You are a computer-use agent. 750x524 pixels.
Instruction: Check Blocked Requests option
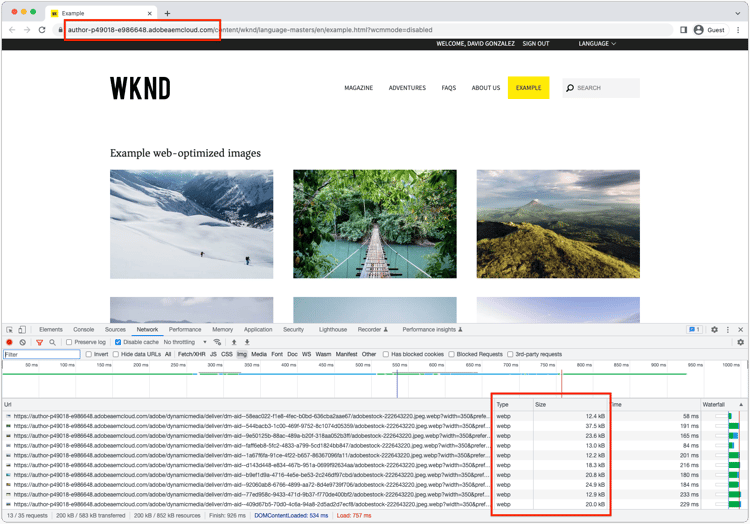[451, 354]
